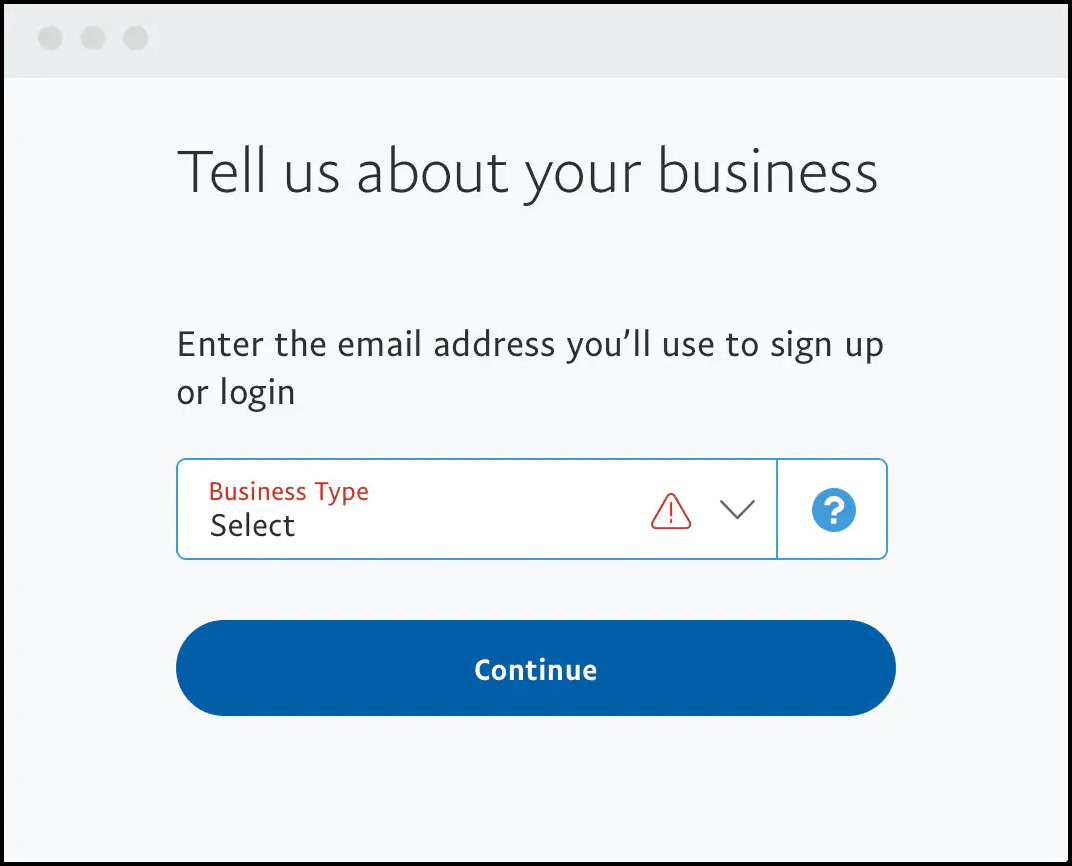Click the "Select" placeholder text
Image resolution: width=1072 pixels, height=866 pixels.
[252, 526]
